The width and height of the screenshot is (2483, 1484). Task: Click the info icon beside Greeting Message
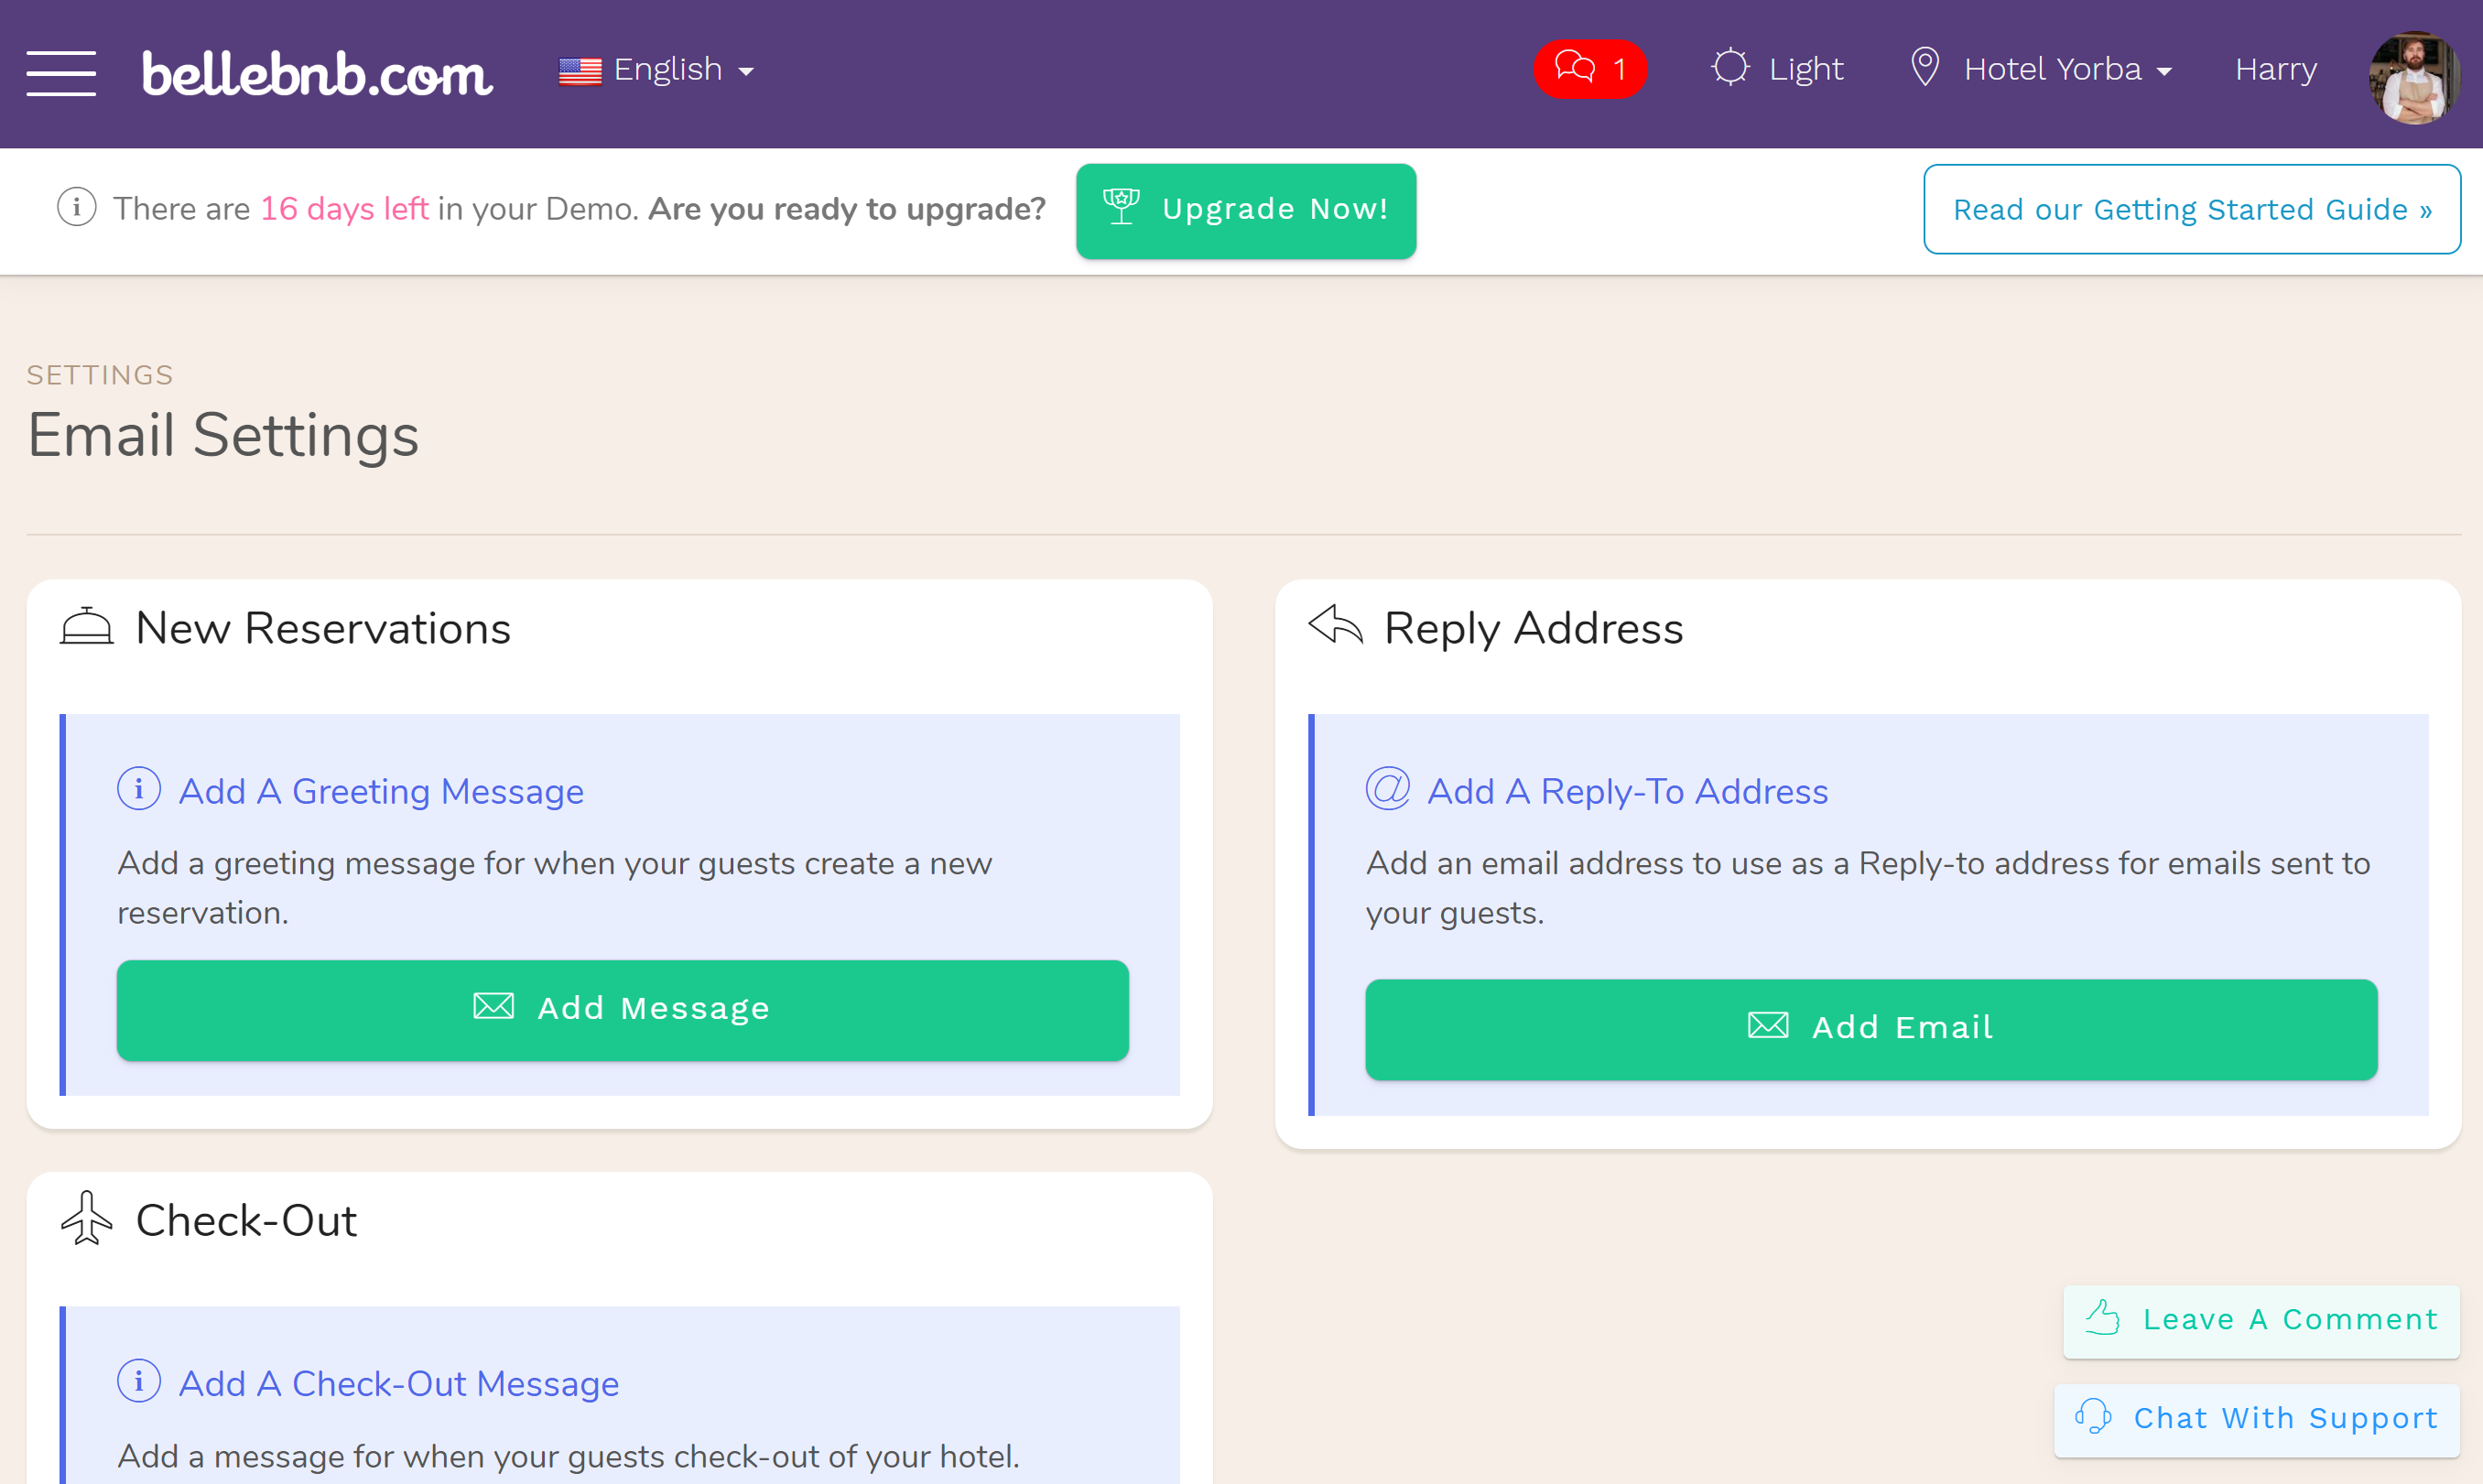pos(139,789)
